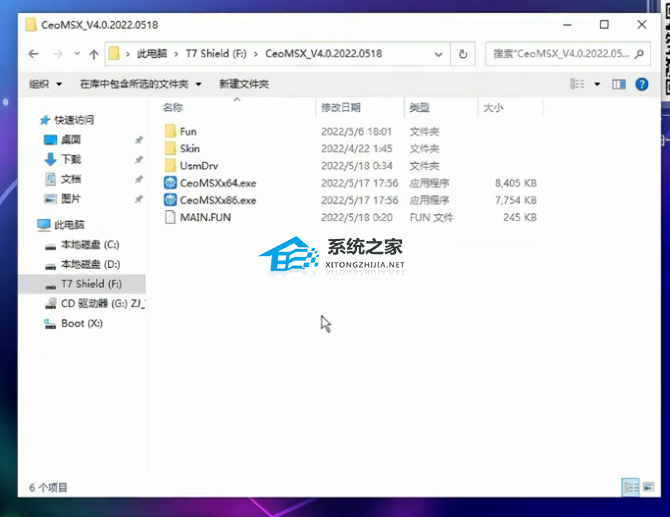The height and width of the screenshot is (517, 670).
Task: Open 在库中包含所选的文件夹 menu
Action: point(141,84)
